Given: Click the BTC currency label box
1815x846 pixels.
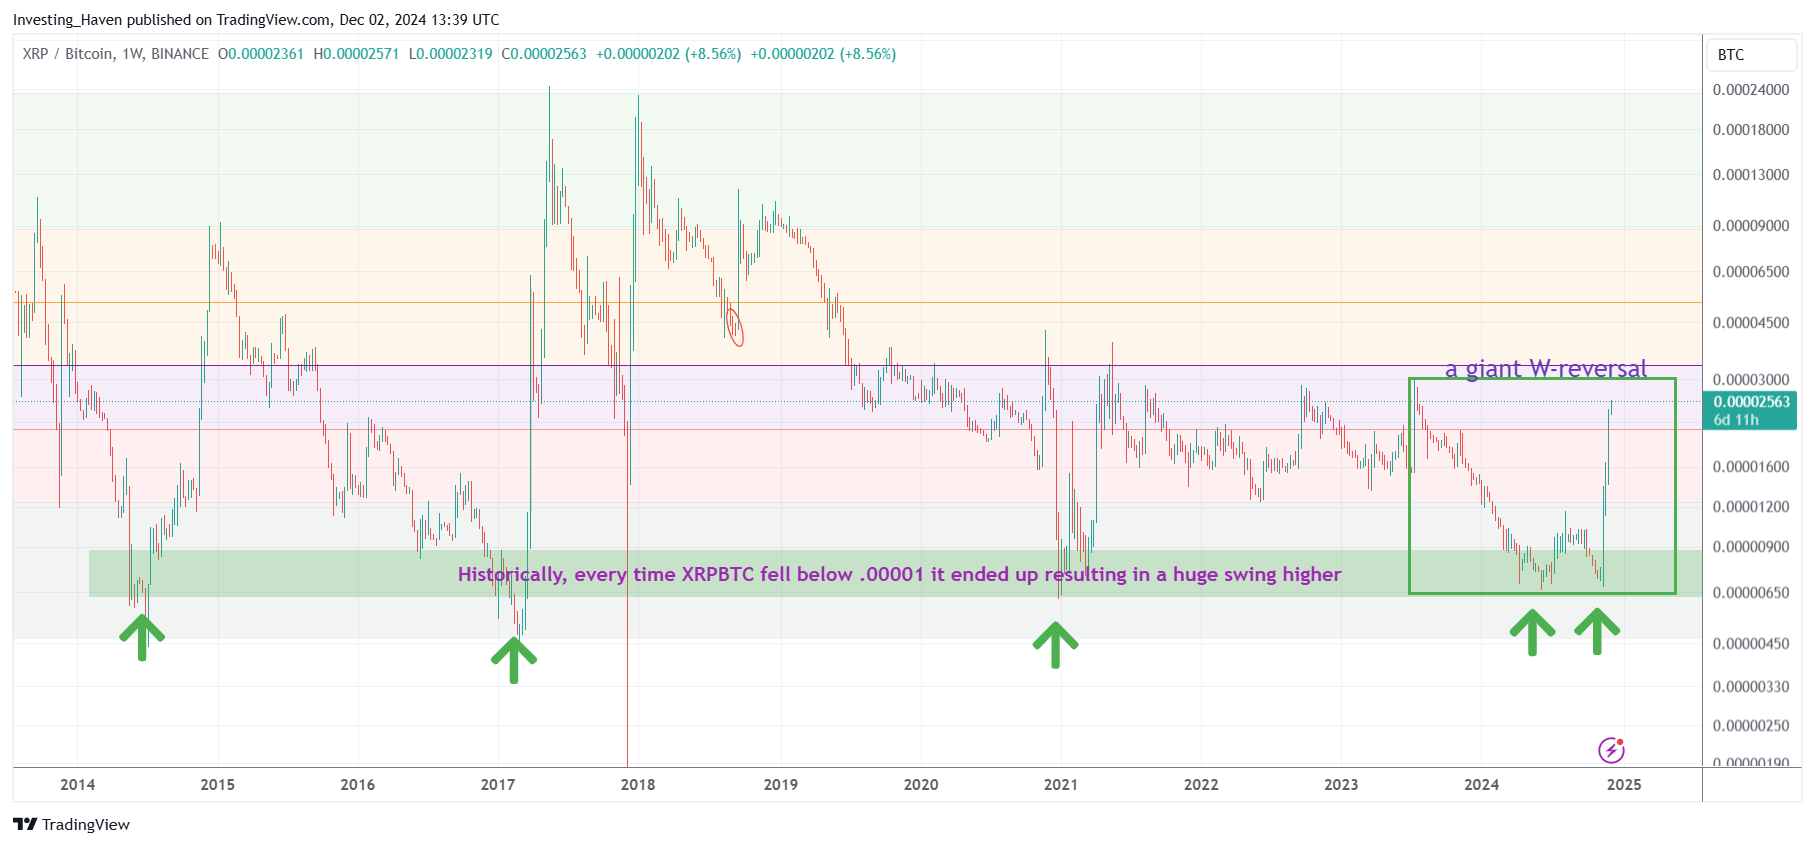Looking at the screenshot, I should (x=1751, y=55).
